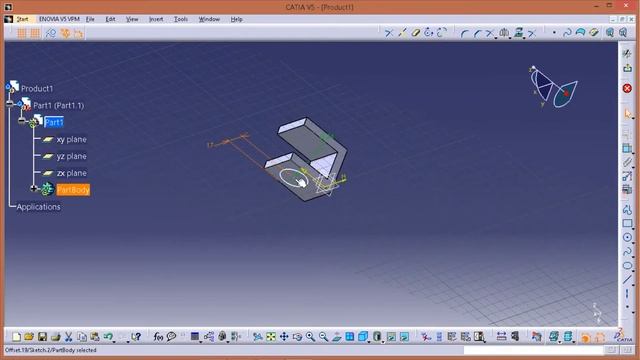The width and height of the screenshot is (640, 360).
Task: Click the Copy icon
Action: (x=82, y=337)
